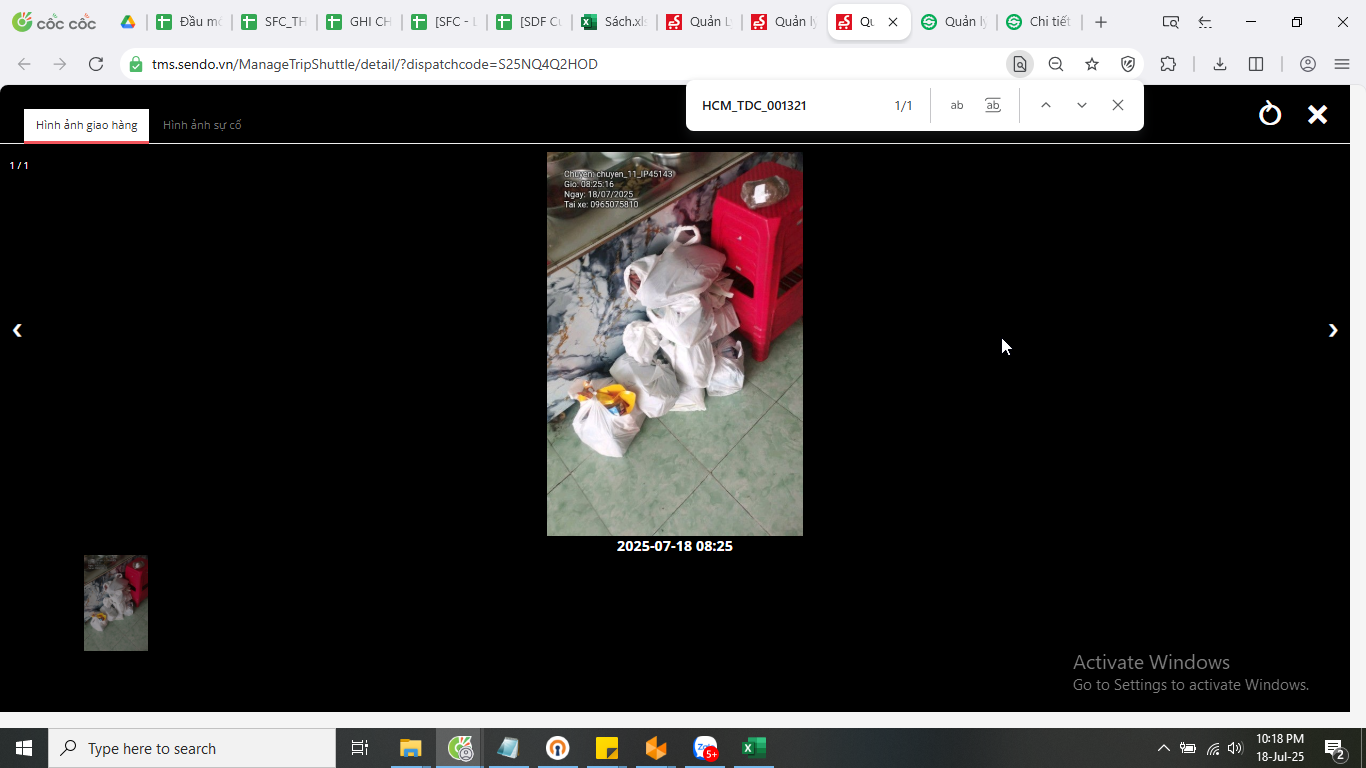Click the find-in-page icon in the address bar
This screenshot has height=768, width=1366.
coord(1020,64)
